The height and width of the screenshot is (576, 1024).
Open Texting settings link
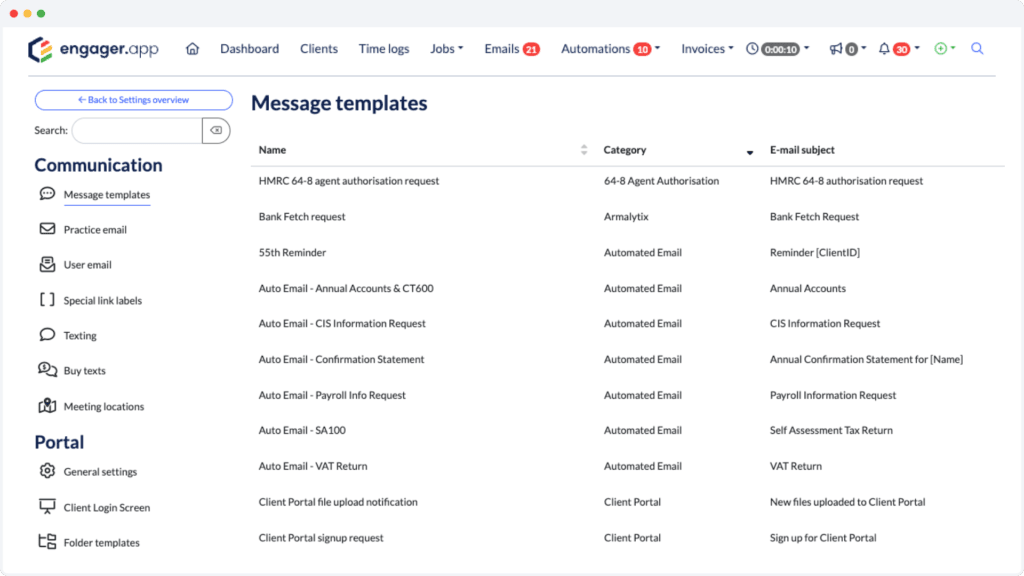(80, 336)
